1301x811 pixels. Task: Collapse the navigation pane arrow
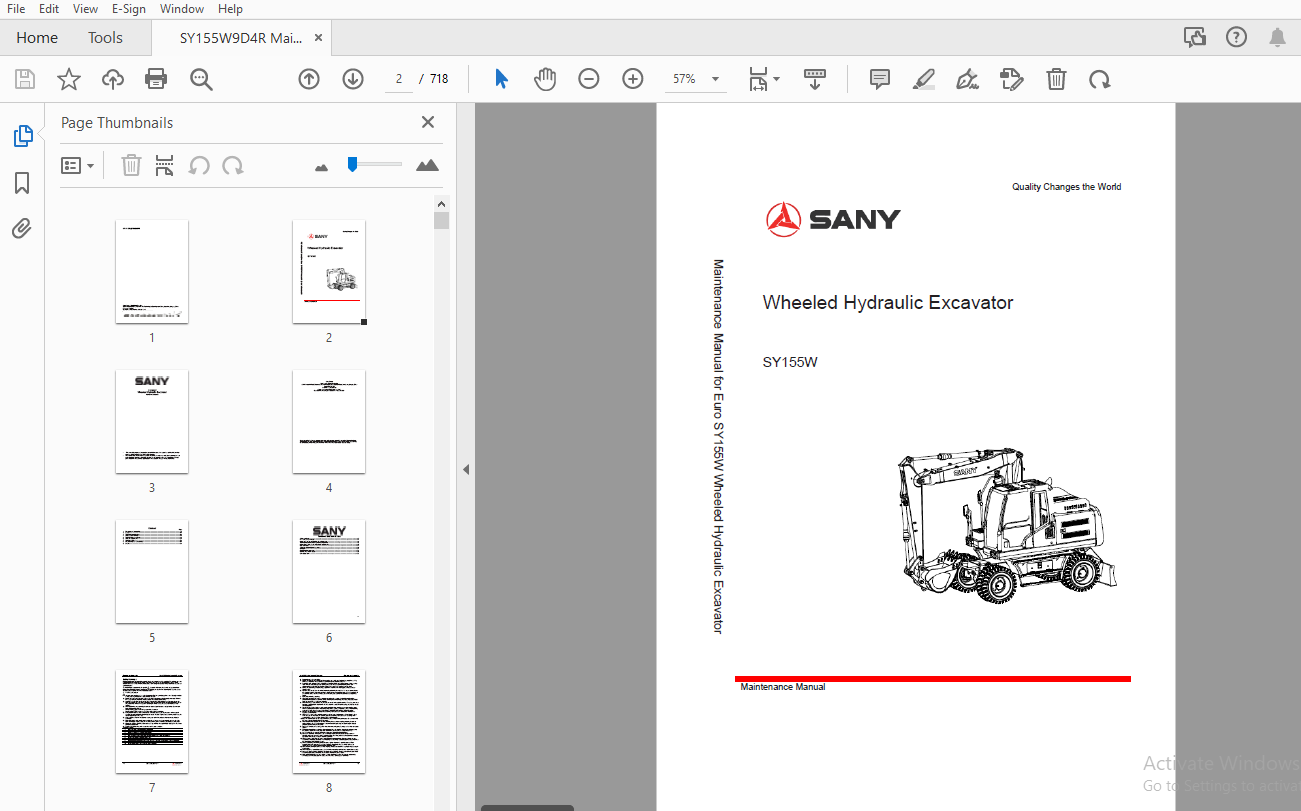(x=466, y=469)
